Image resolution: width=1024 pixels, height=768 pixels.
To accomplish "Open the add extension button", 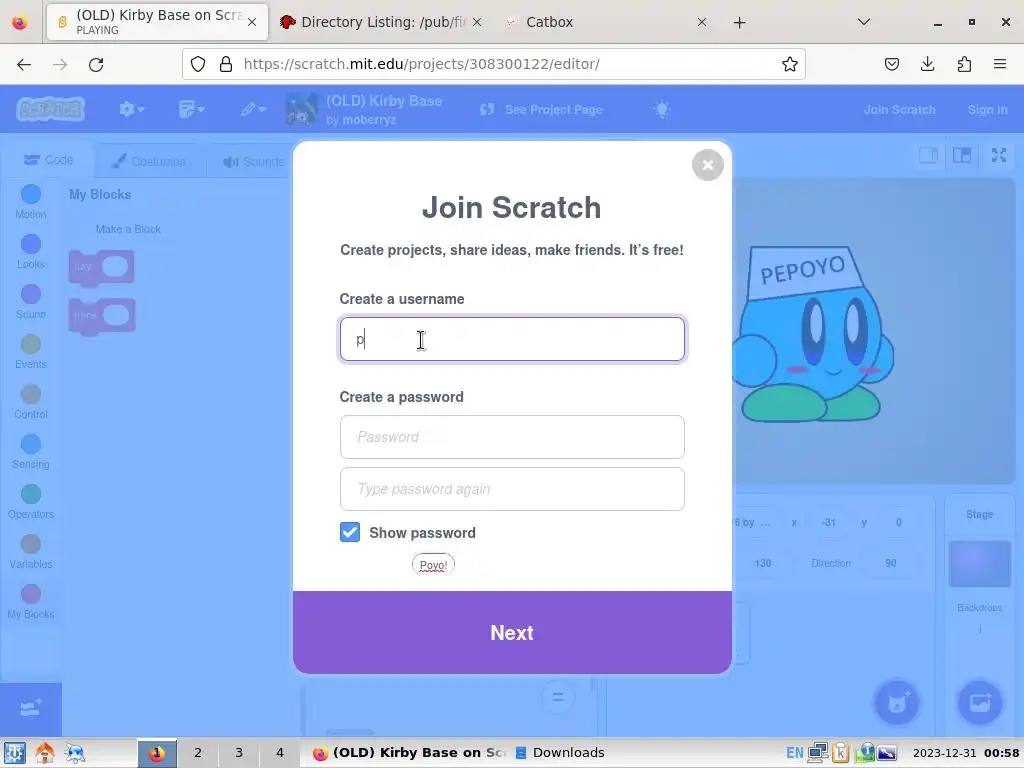I will click(31, 709).
